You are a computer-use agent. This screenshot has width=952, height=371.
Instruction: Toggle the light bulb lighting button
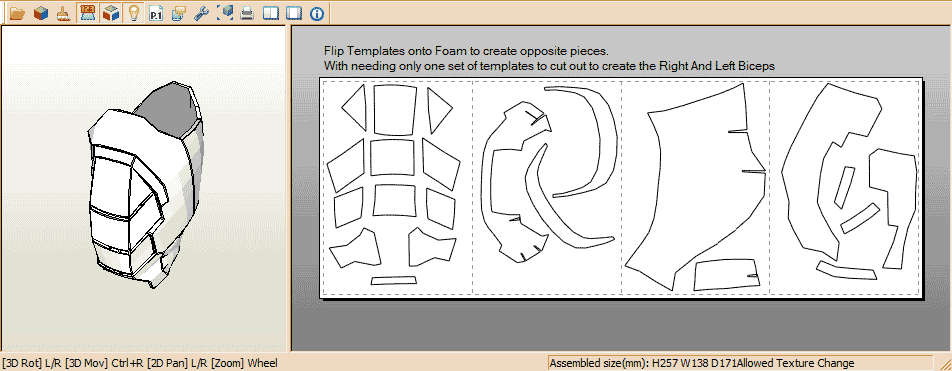click(133, 13)
